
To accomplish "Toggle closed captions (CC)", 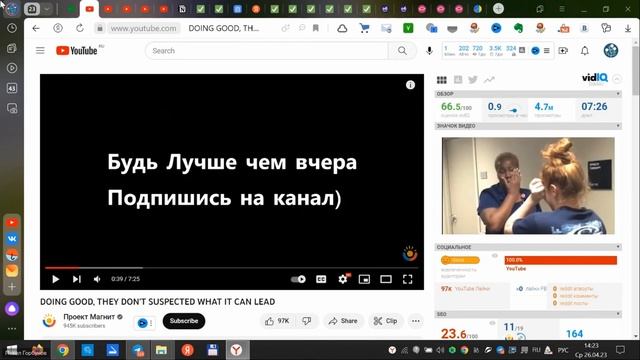I will pos(321,279).
